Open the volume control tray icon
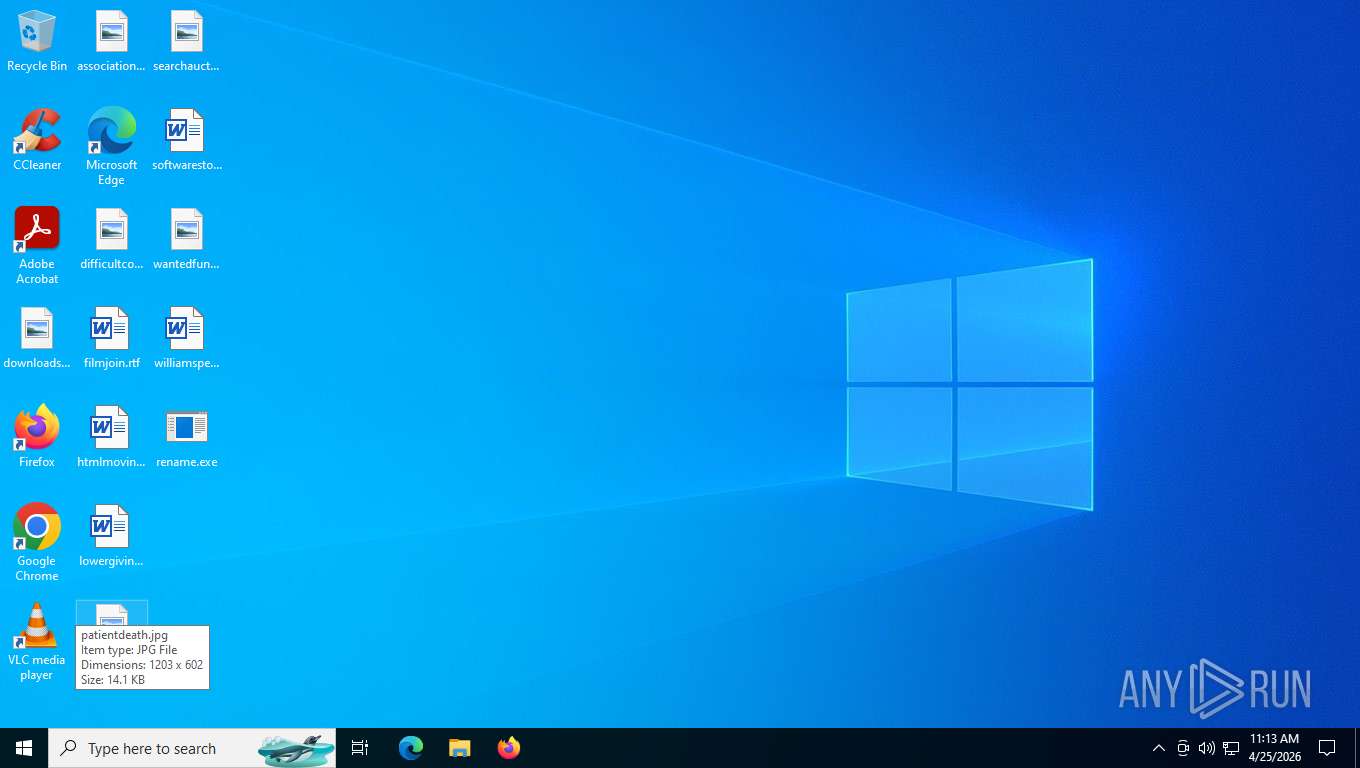Image resolution: width=1360 pixels, height=768 pixels. pos(1206,748)
